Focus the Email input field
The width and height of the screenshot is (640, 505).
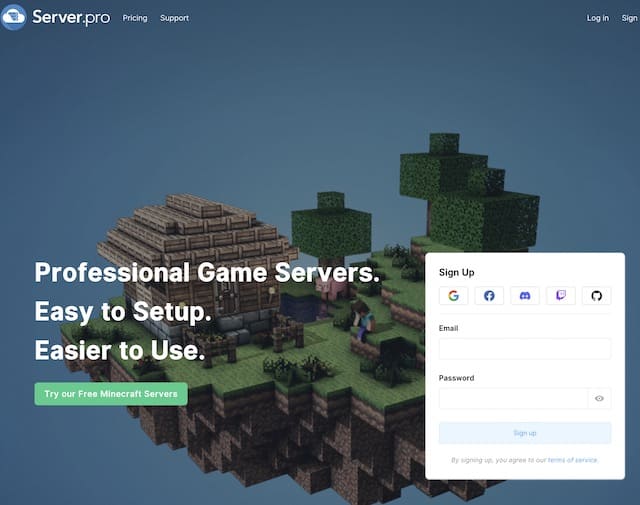(x=525, y=349)
